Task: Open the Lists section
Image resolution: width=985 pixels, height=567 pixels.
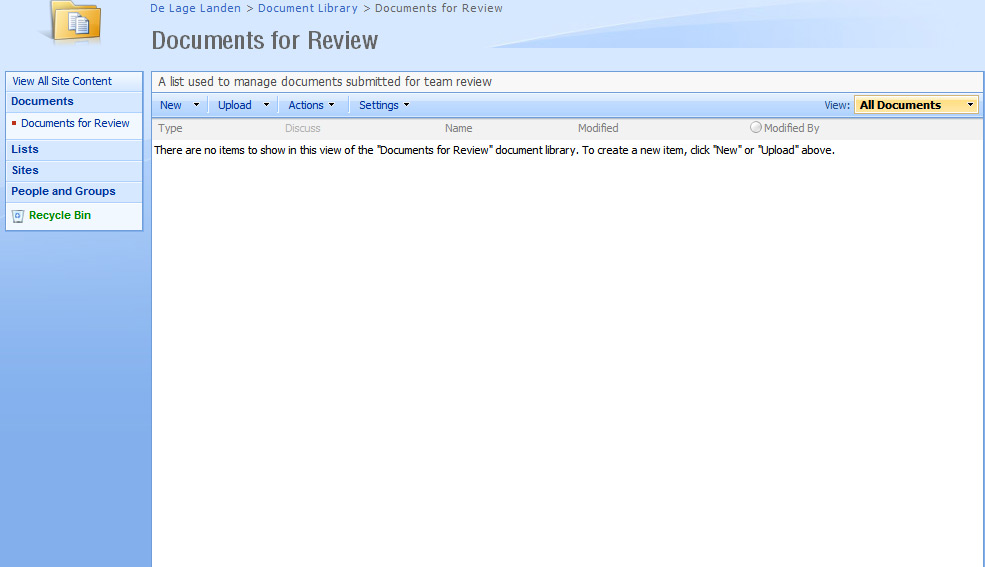Action: coord(25,149)
